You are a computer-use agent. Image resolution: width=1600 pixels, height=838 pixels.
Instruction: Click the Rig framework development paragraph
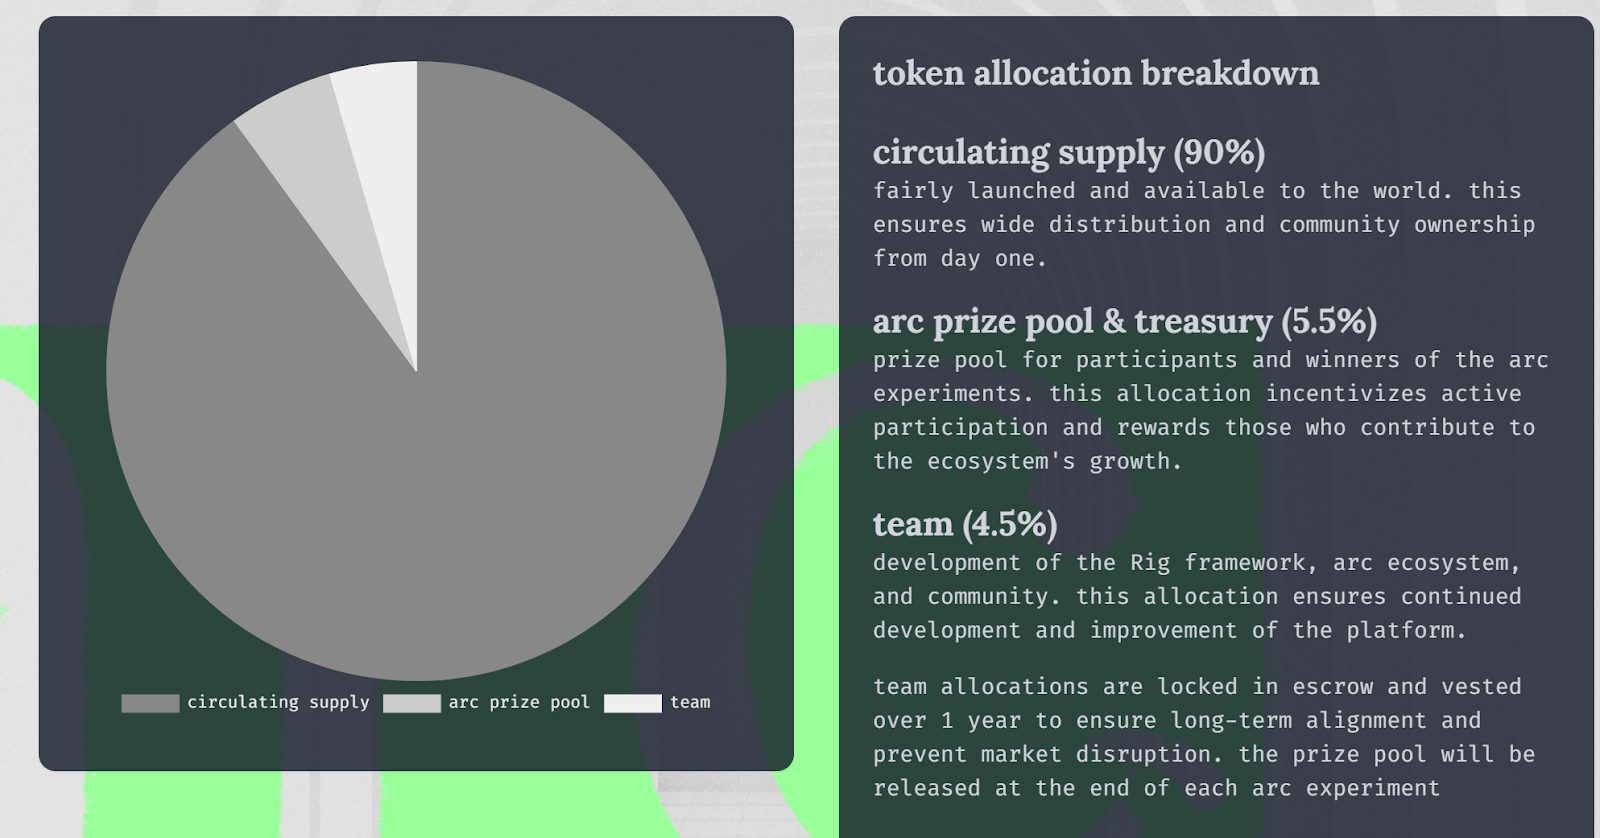click(x=1197, y=596)
